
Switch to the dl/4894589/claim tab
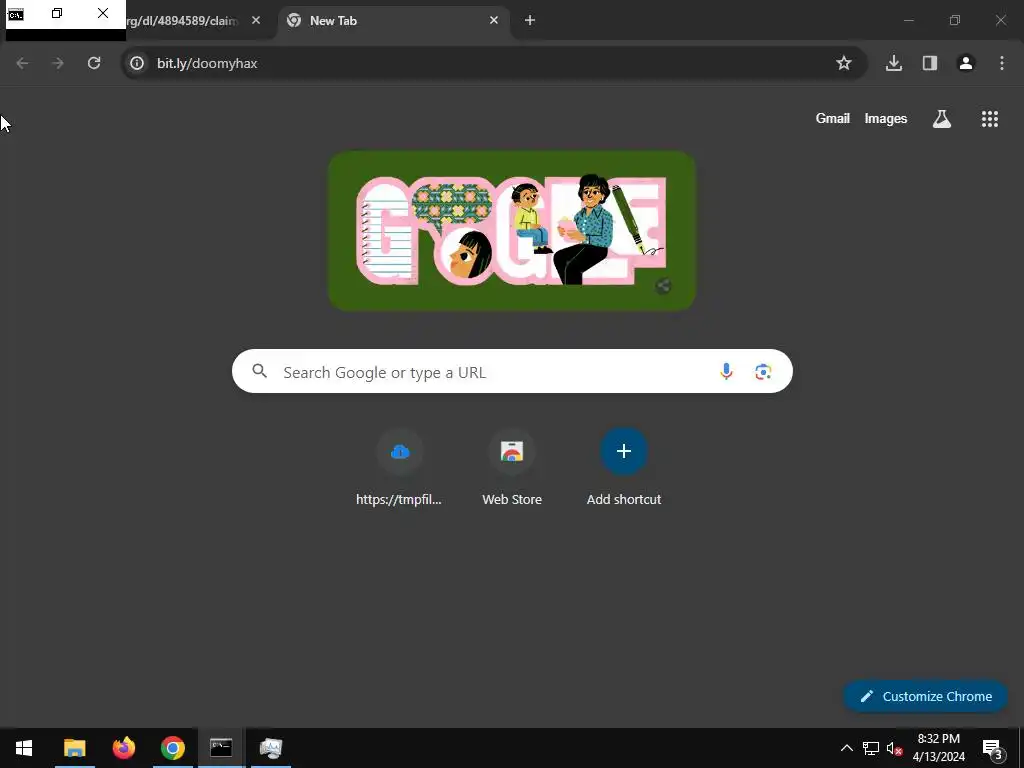click(183, 21)
